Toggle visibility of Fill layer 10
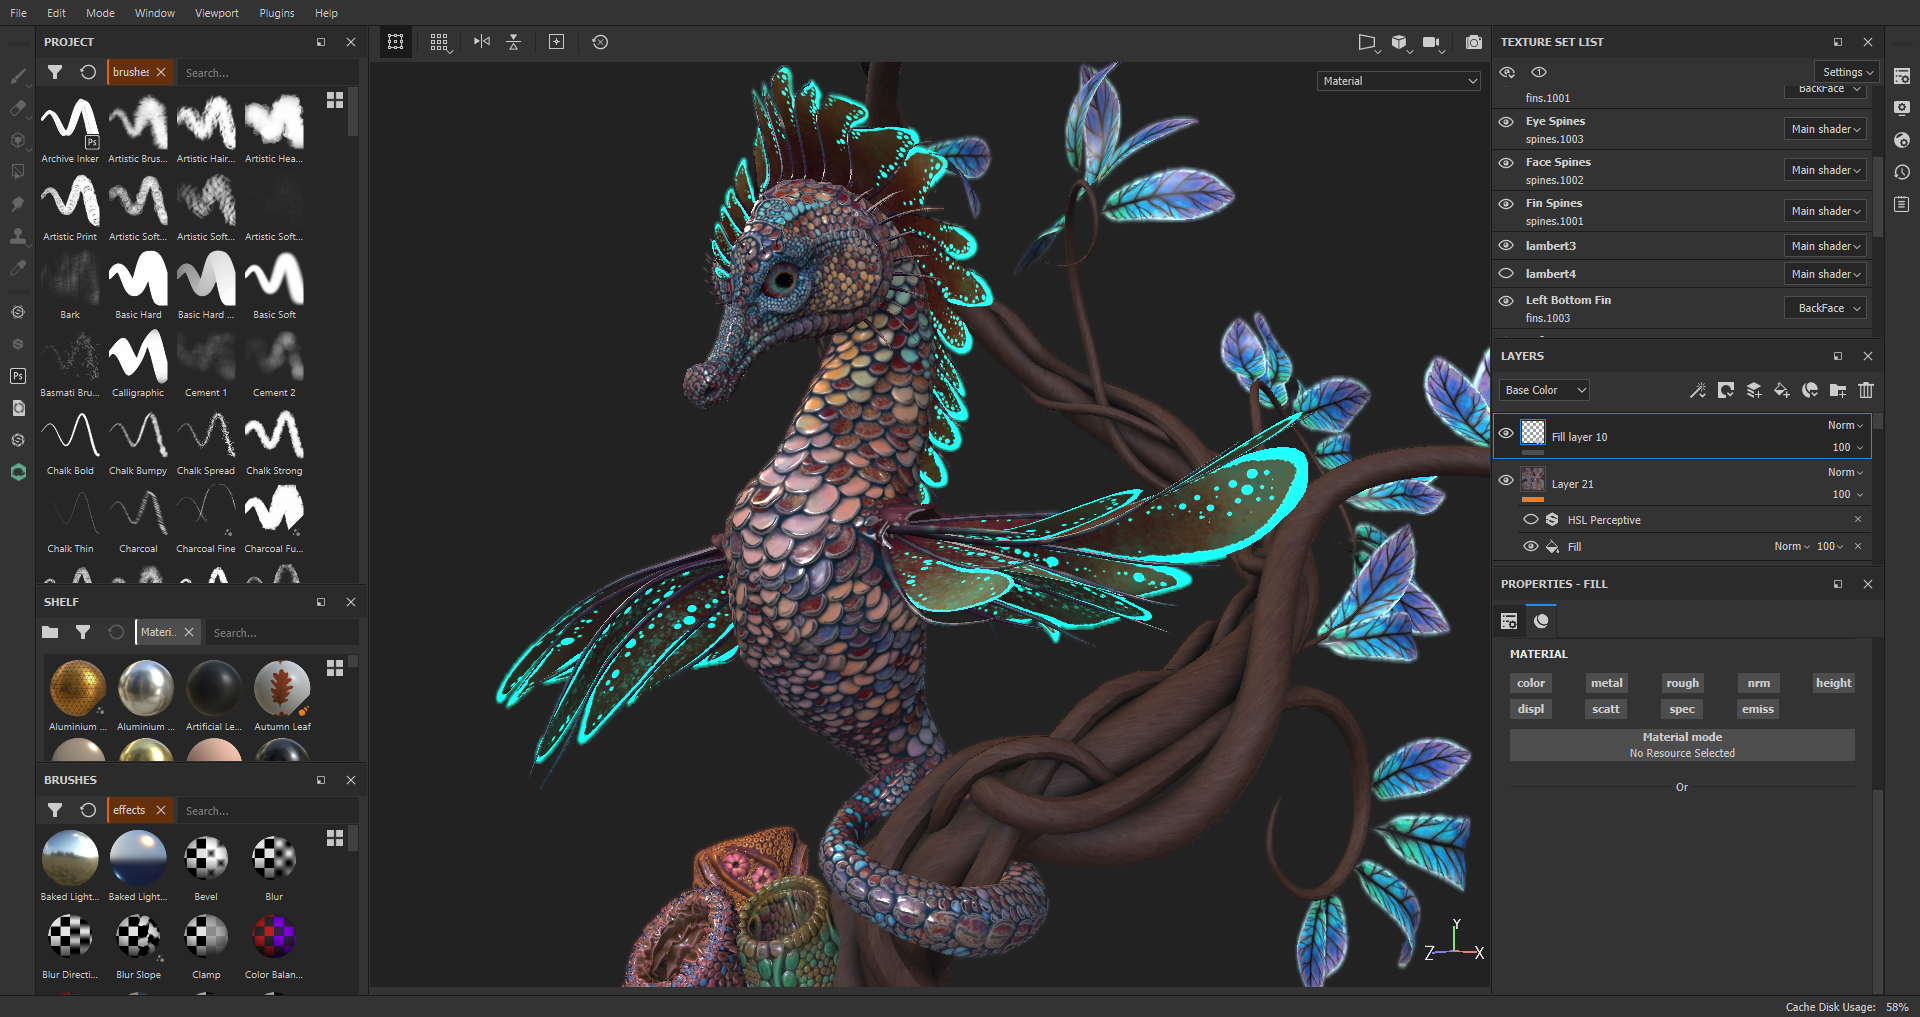 pyautogui.click(x=1506, y=434)
